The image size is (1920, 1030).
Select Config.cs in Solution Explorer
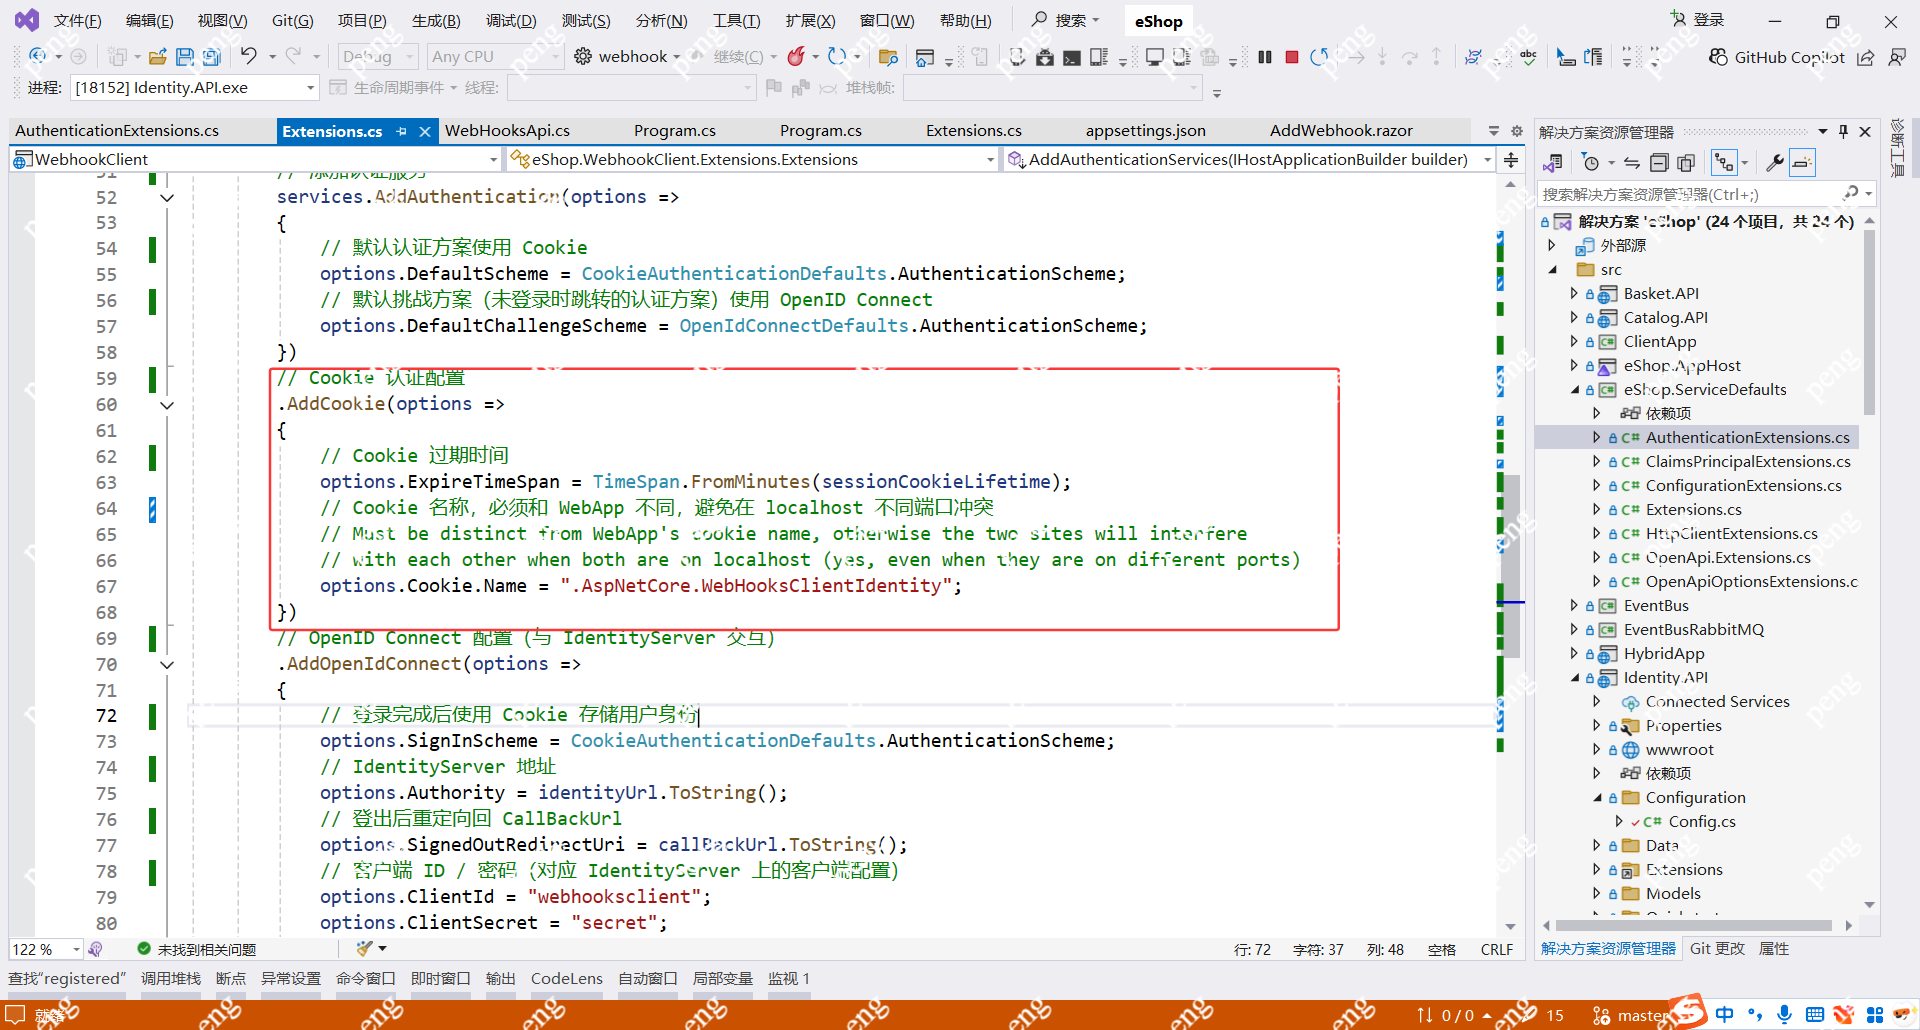point(1702,822)
